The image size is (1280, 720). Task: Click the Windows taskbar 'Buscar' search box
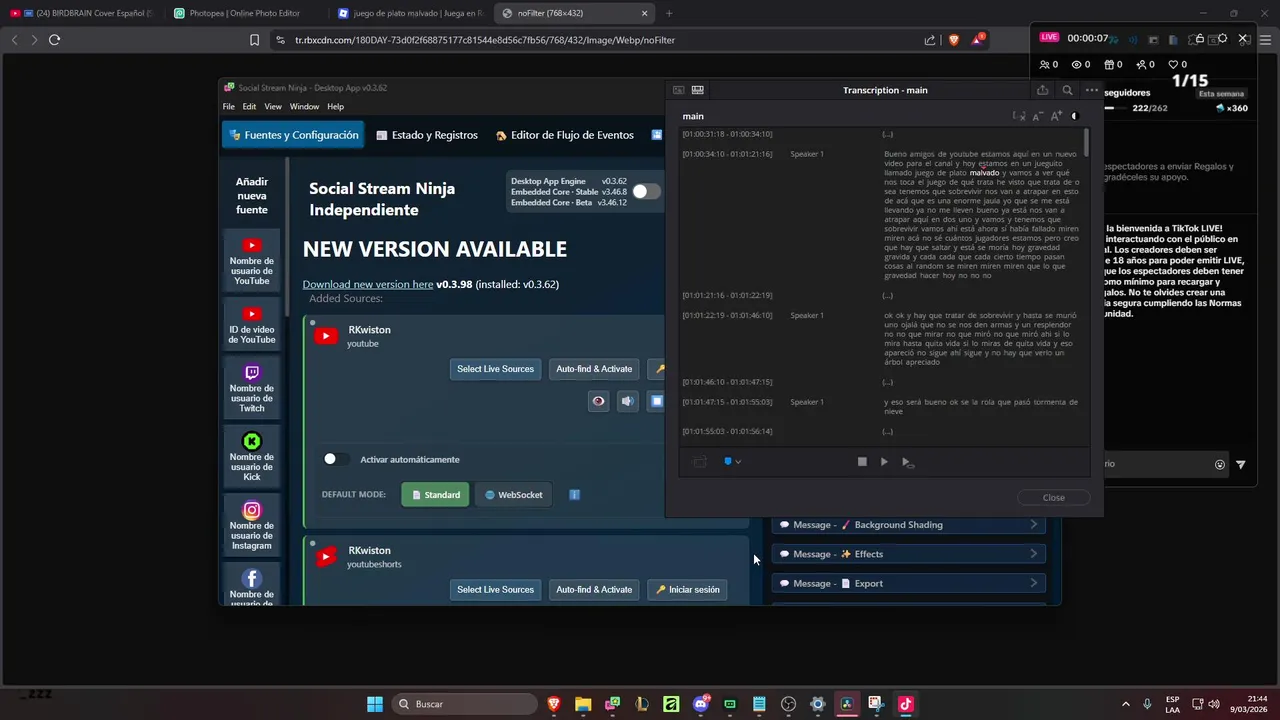(464, 704)
